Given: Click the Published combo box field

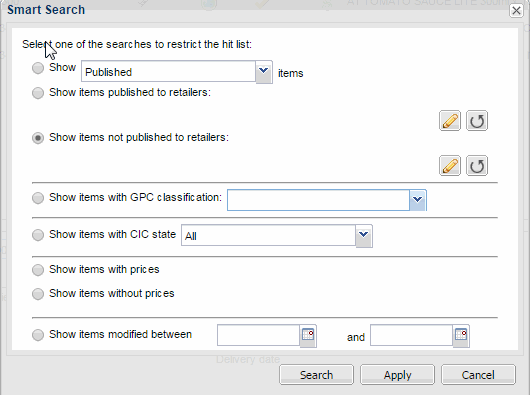Looking at the screenshot, I should pos(168,71).
